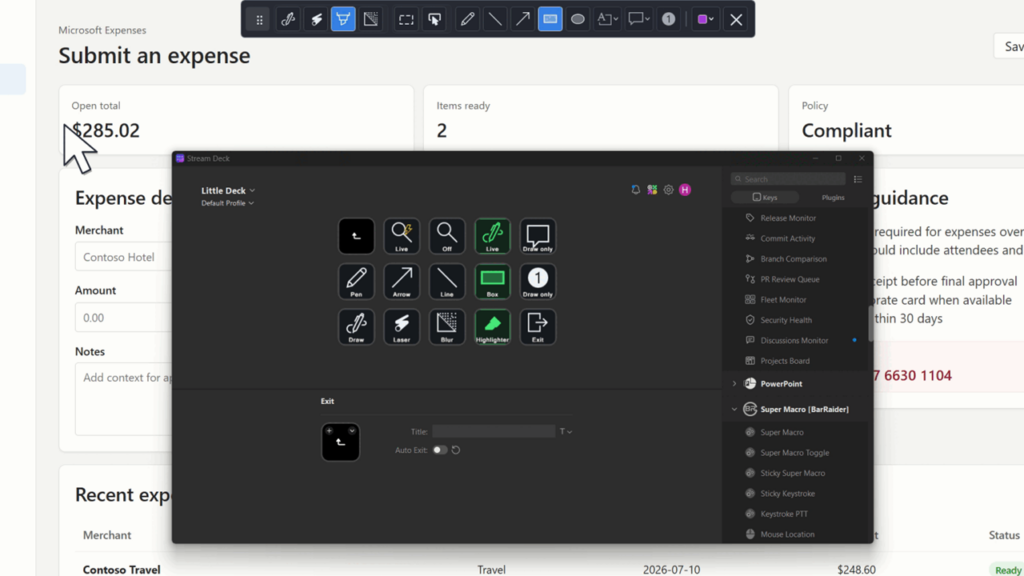Select the Draw key on Stream Deck
1024x576 pixels.
(x=357, y=327)
